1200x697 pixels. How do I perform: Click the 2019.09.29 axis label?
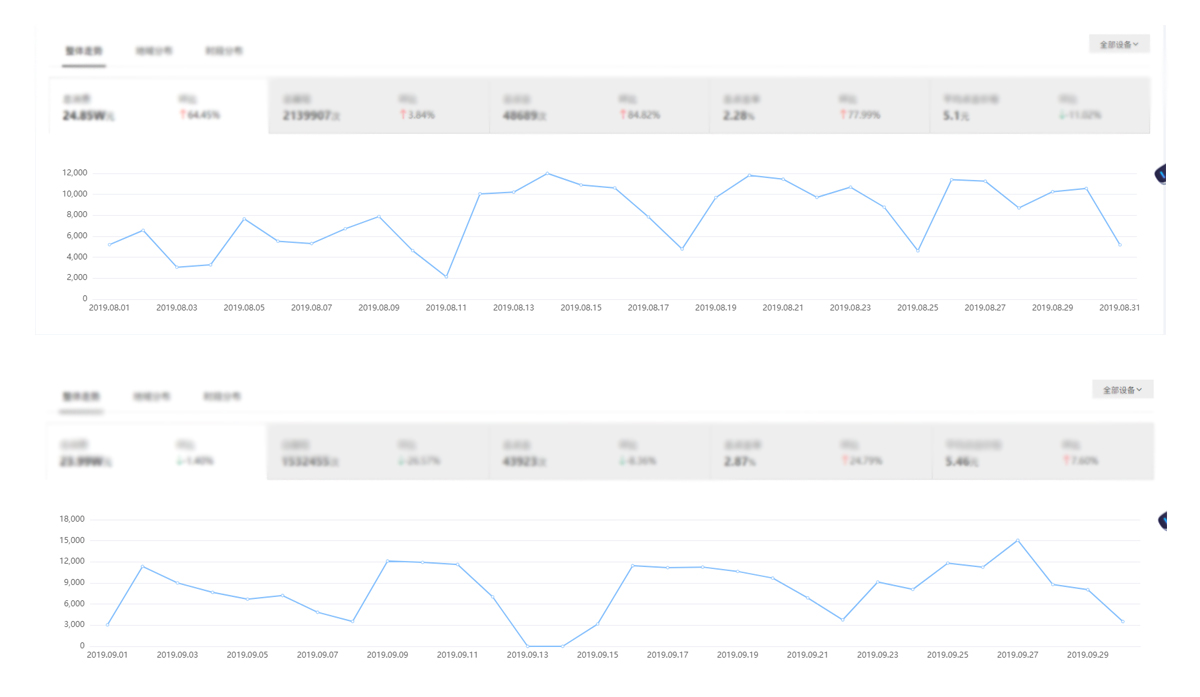pos(1087,655)
